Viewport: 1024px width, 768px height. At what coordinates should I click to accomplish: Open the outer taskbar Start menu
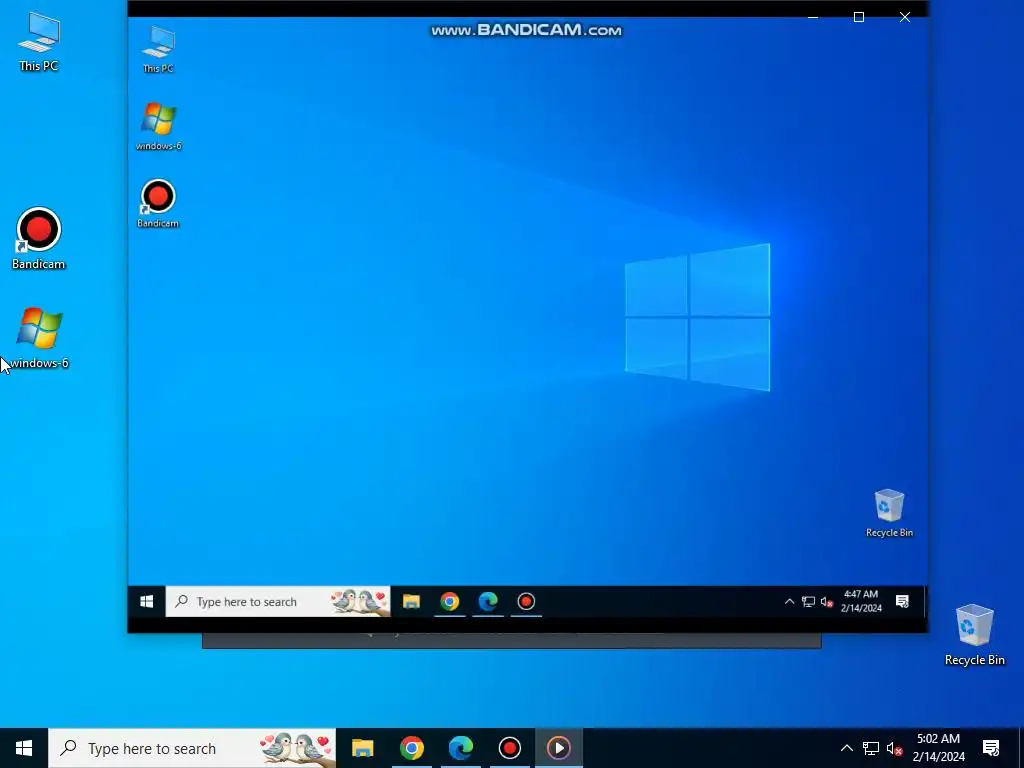pyautogui.click(x=24, y=748)
